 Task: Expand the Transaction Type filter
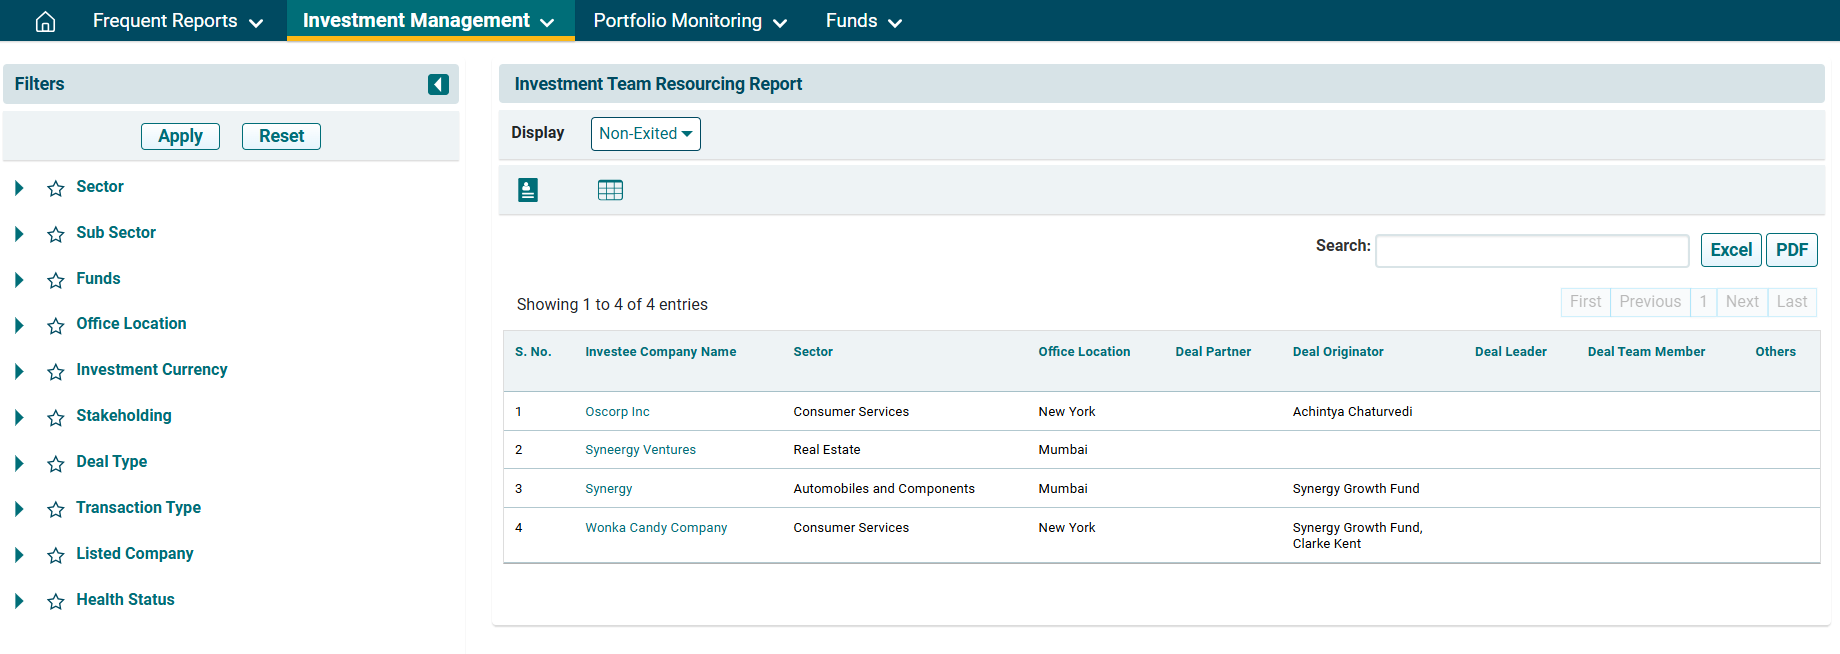coord(19,509)
